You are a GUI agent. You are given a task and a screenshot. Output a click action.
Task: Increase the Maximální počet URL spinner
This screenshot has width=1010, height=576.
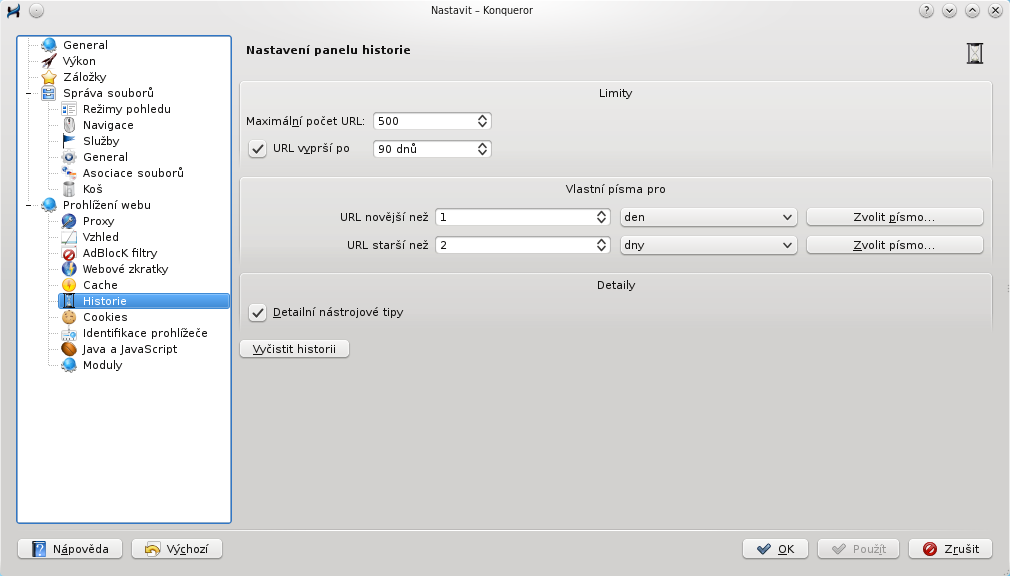482,117
